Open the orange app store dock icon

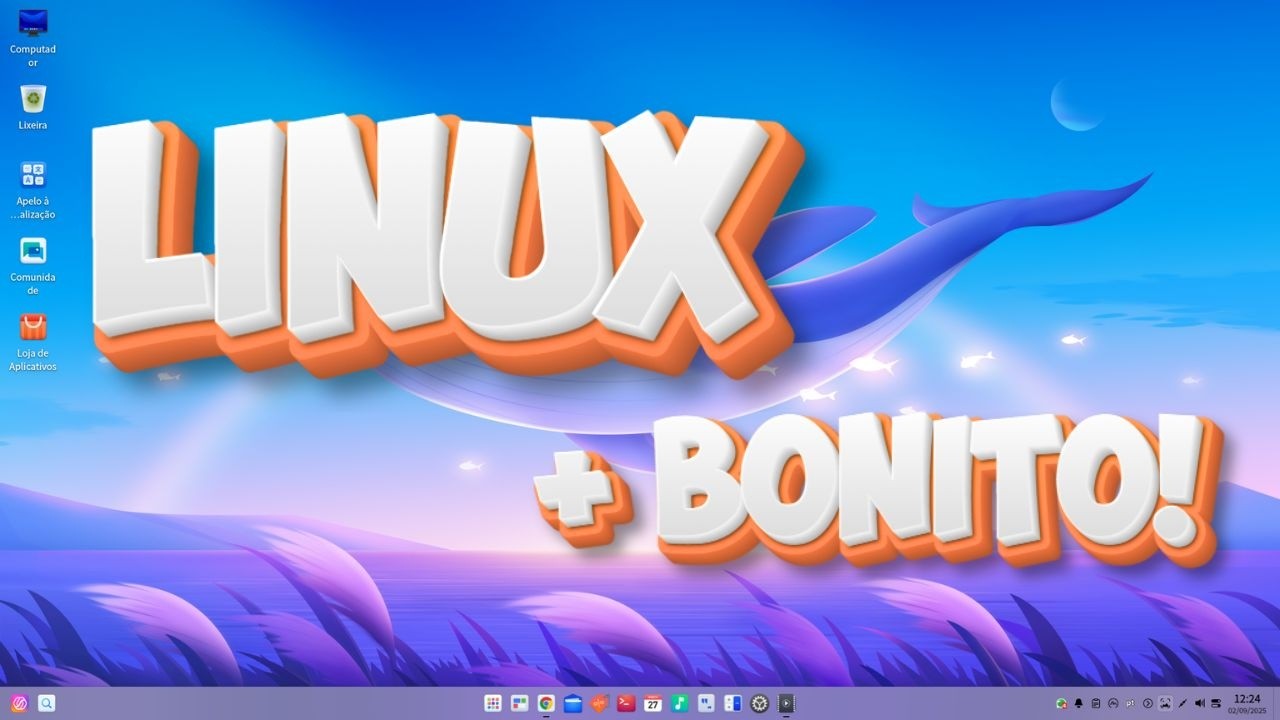tap(599, 703)
